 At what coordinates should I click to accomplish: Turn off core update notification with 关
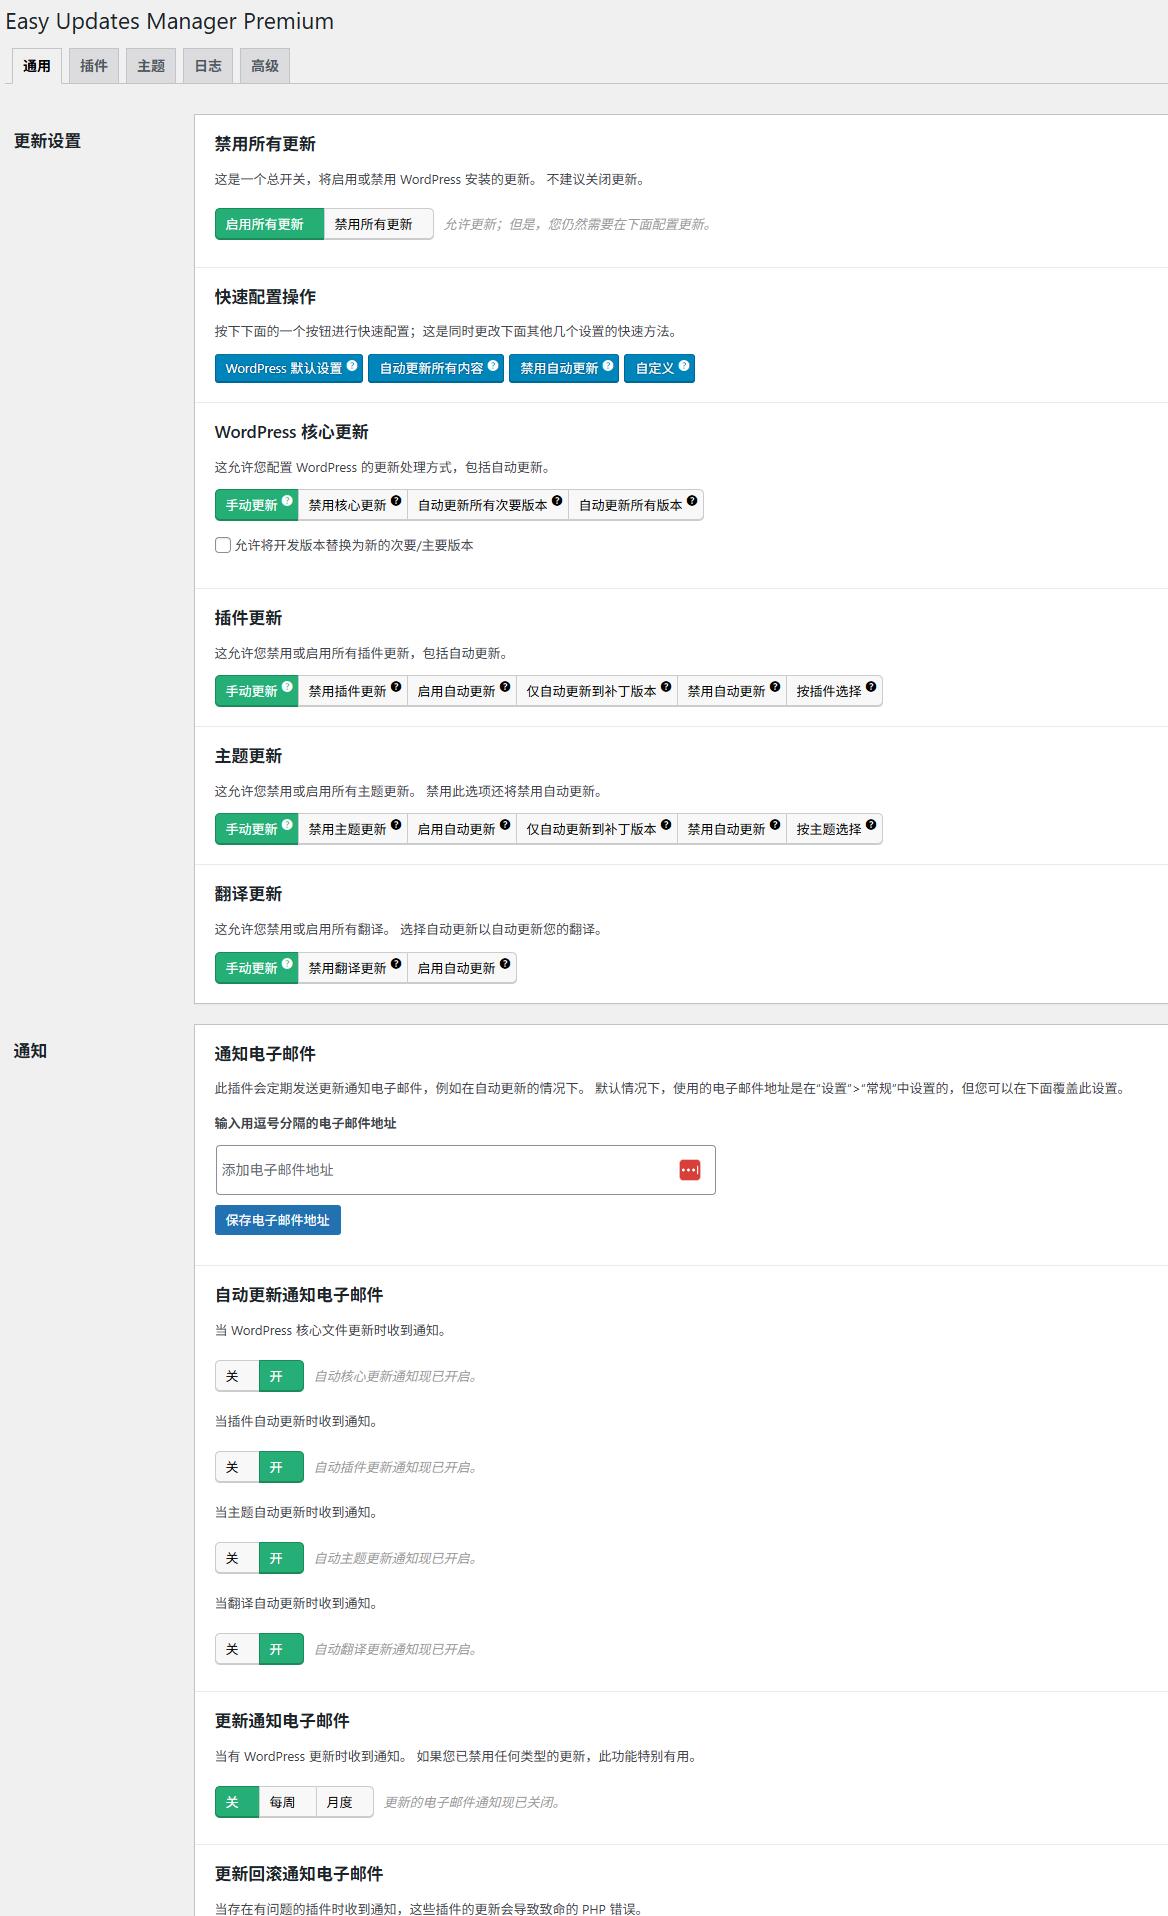coord(237,1376)
